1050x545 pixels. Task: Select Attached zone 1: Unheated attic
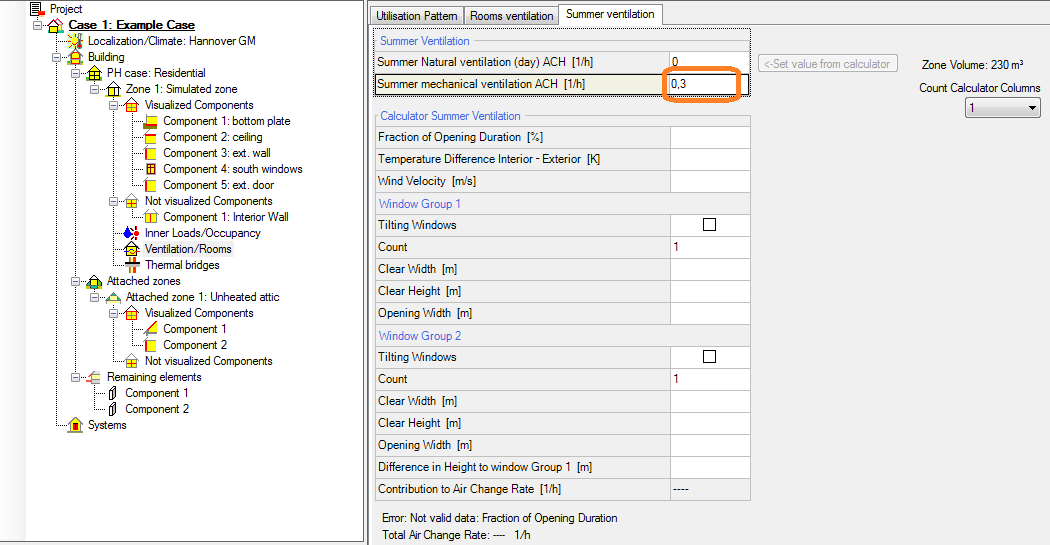(x=202, y=297)
